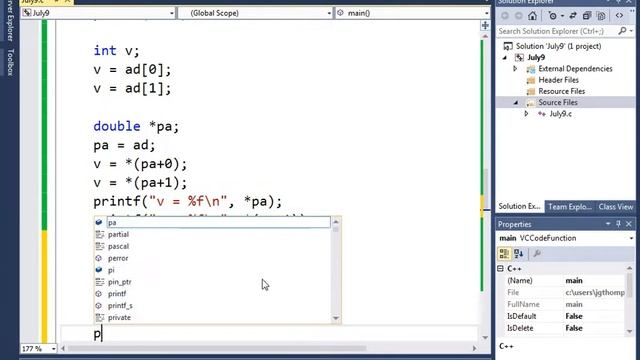The image size is (640, 360).
Task: Switch to Class View tab
Action: tap(616, 207)
